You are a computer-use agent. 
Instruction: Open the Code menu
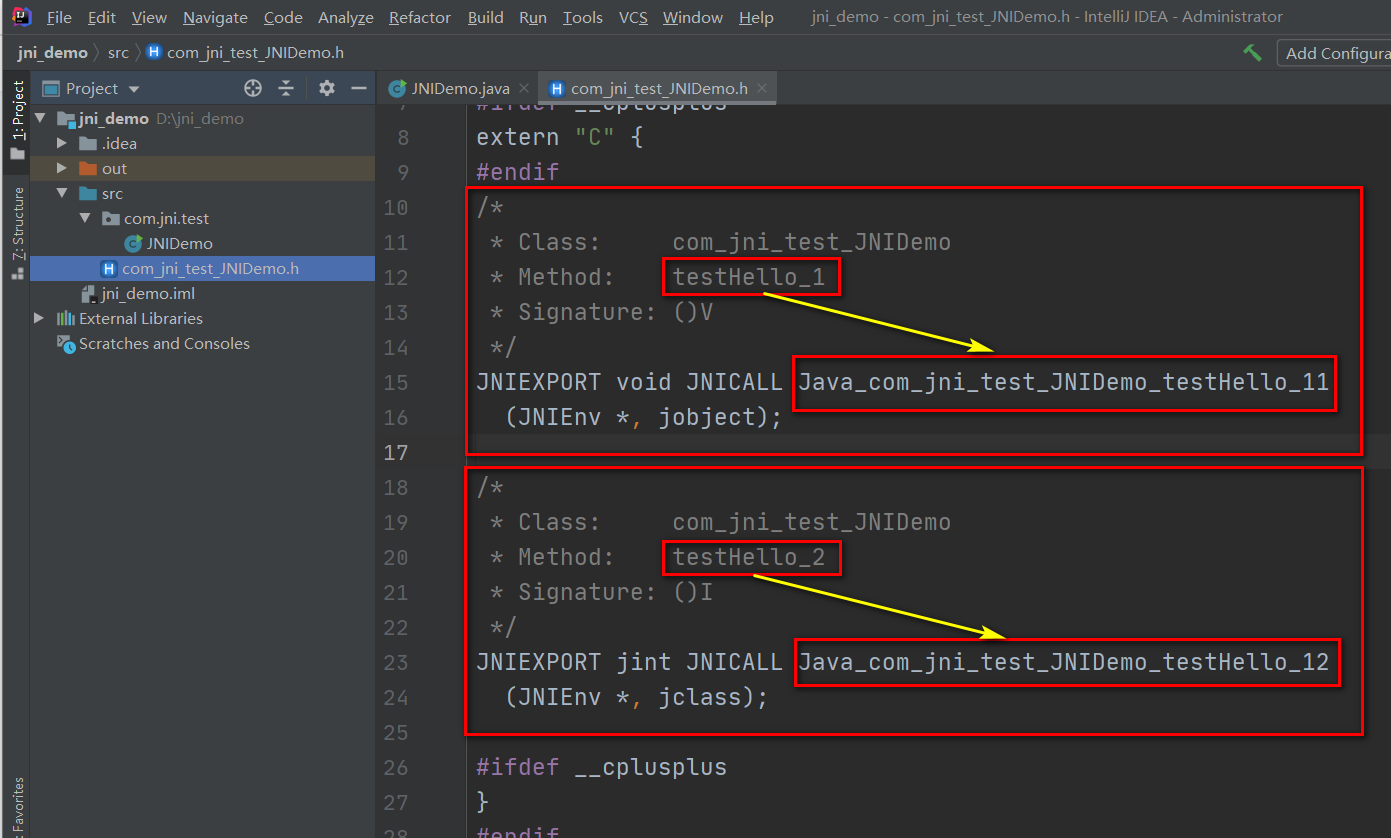pos(283,17)
